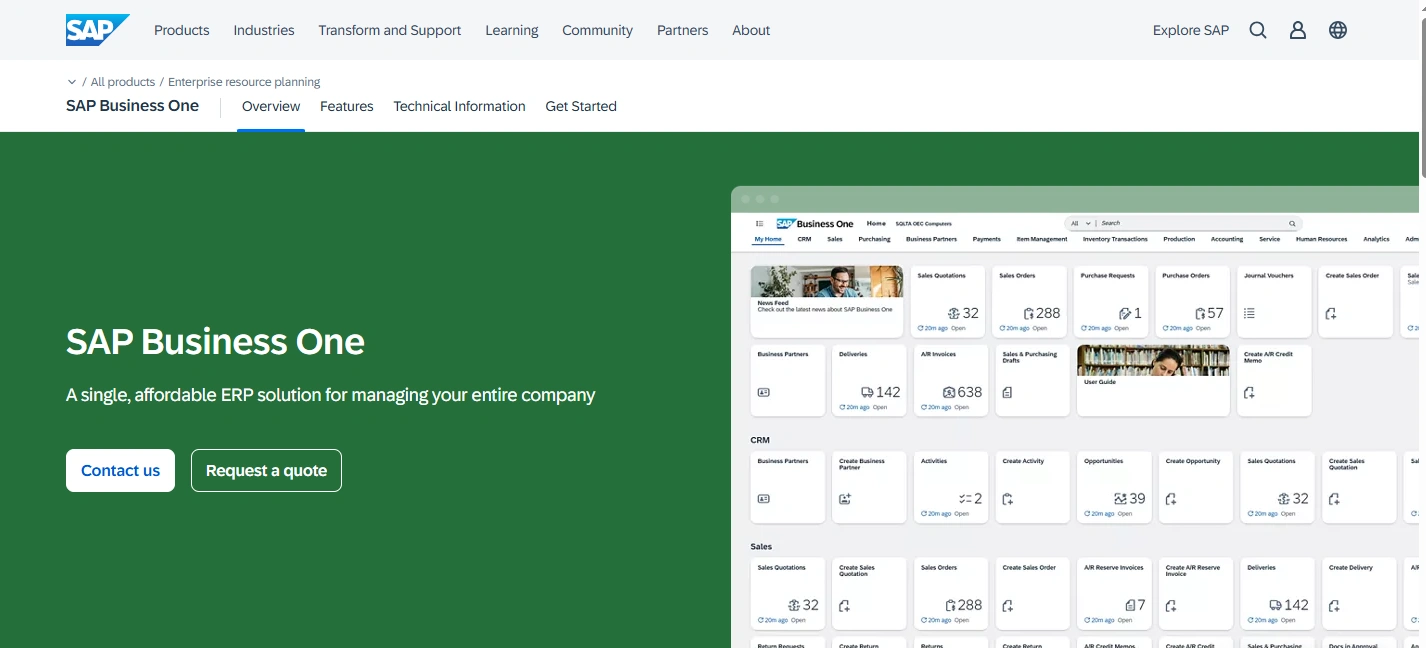
Task: Click the Create Activity tile in the preview
Action: 1033,487
